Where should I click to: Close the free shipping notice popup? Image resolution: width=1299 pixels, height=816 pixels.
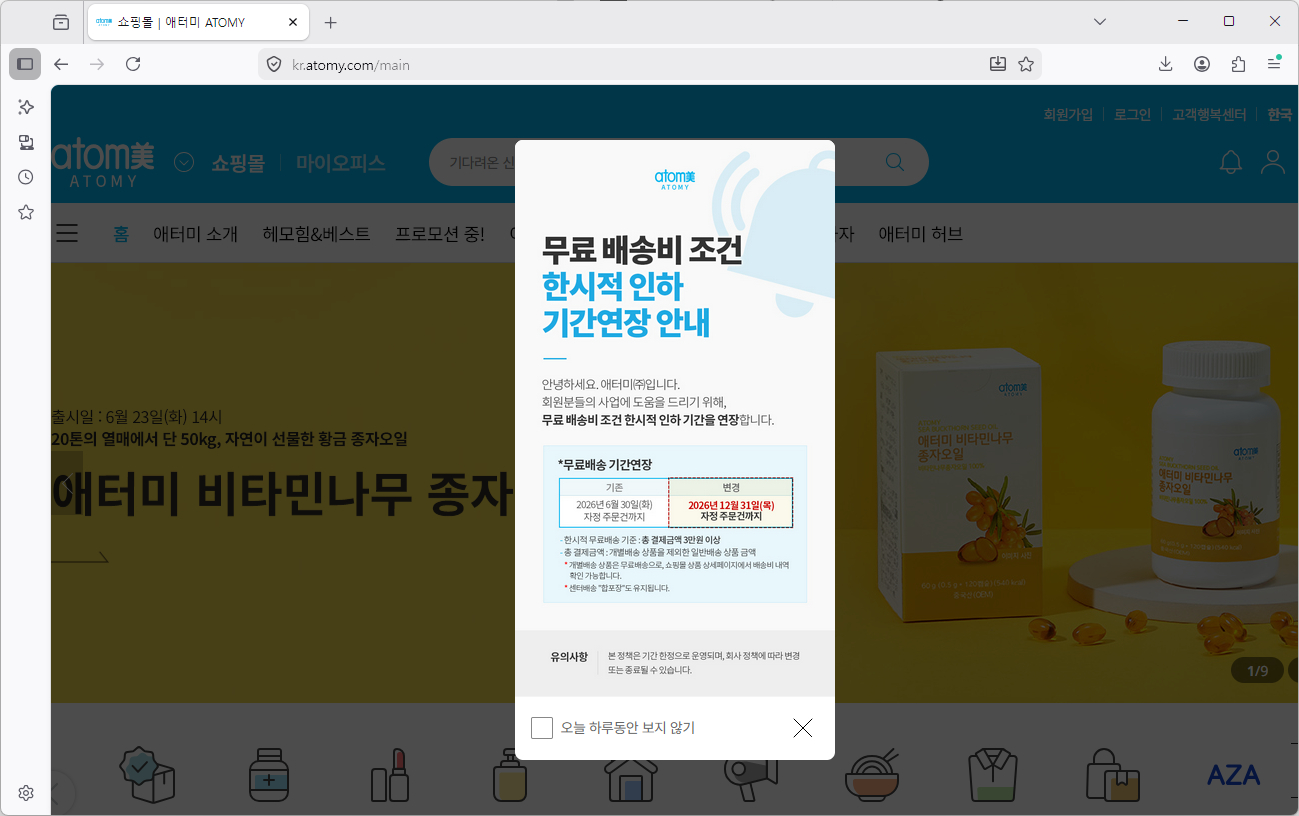click(x=802, y=728)
